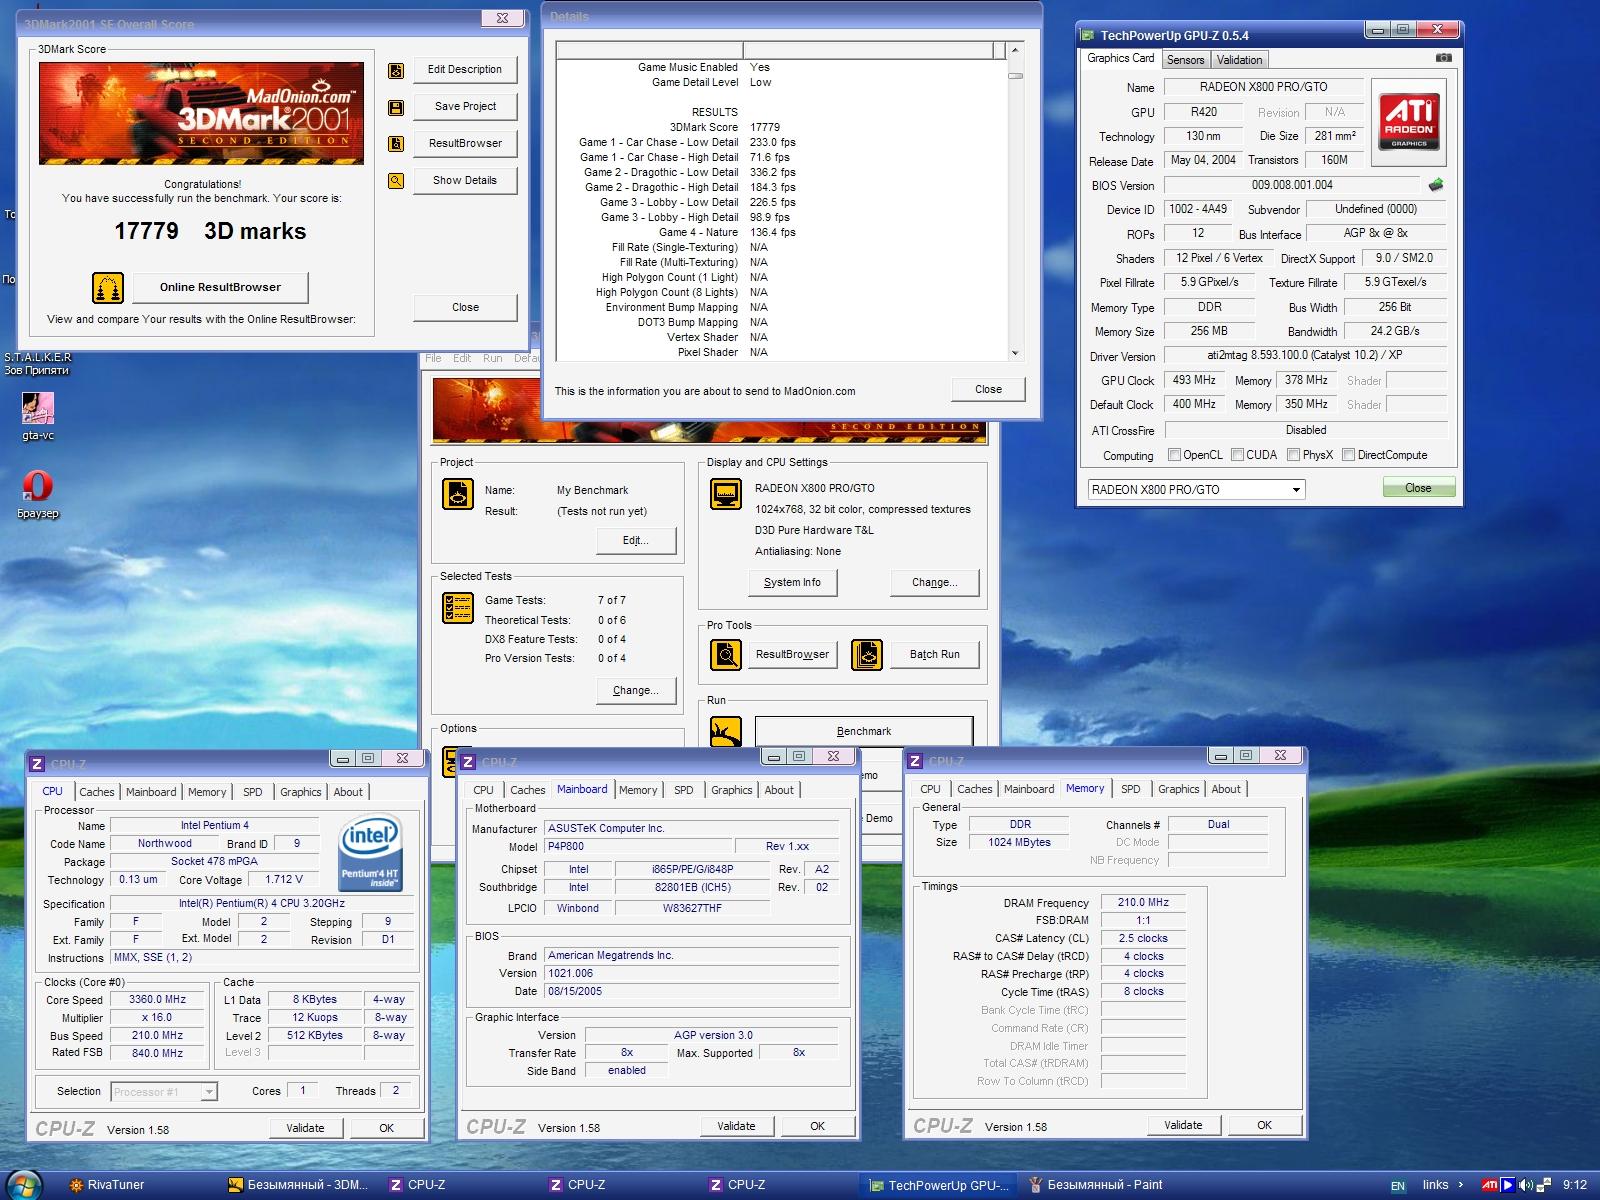Click the Close button in GPU-Z

(x=1418, y=488)
